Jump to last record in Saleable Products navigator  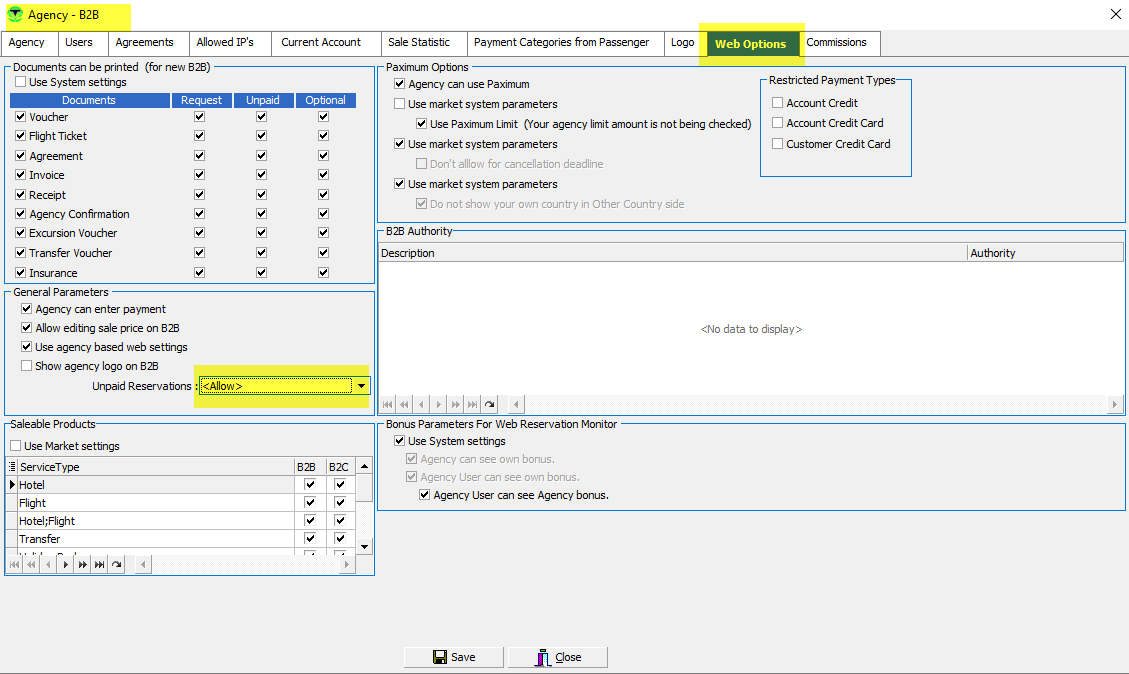(99, 565)
